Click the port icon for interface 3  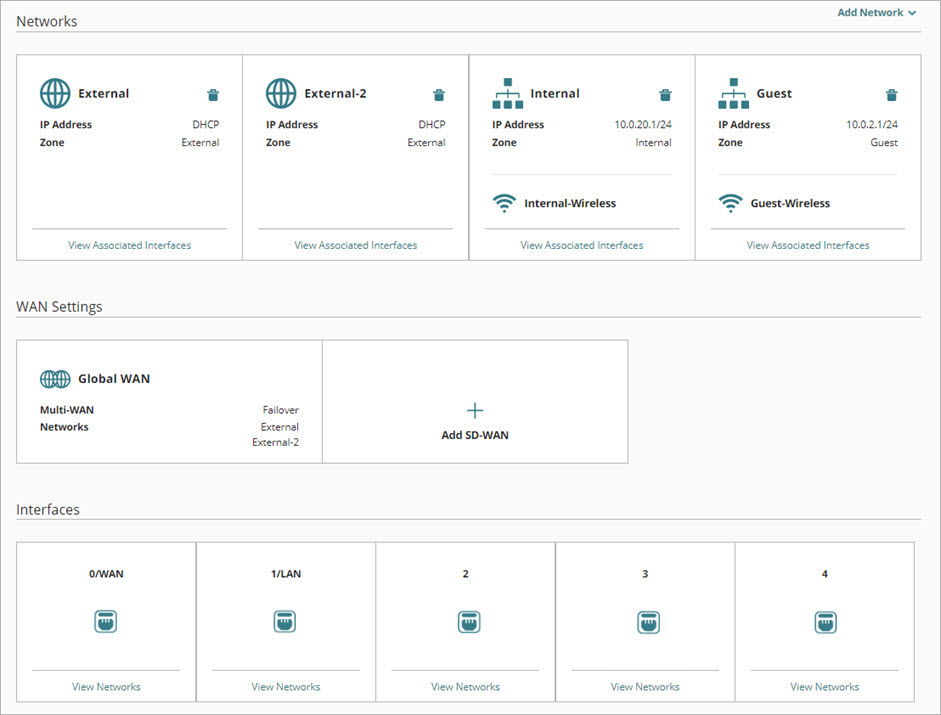click(x=645, y=621)
